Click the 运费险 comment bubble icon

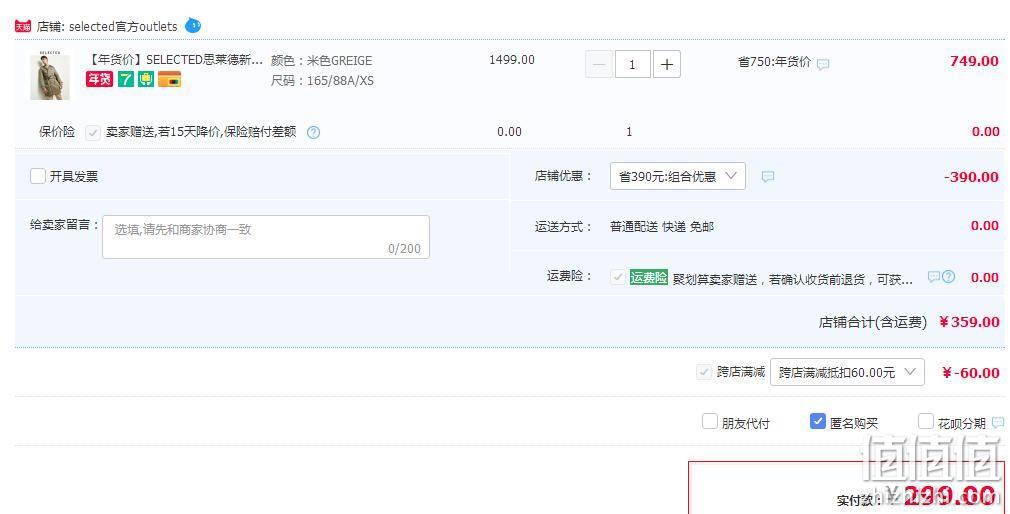[933, 277]
